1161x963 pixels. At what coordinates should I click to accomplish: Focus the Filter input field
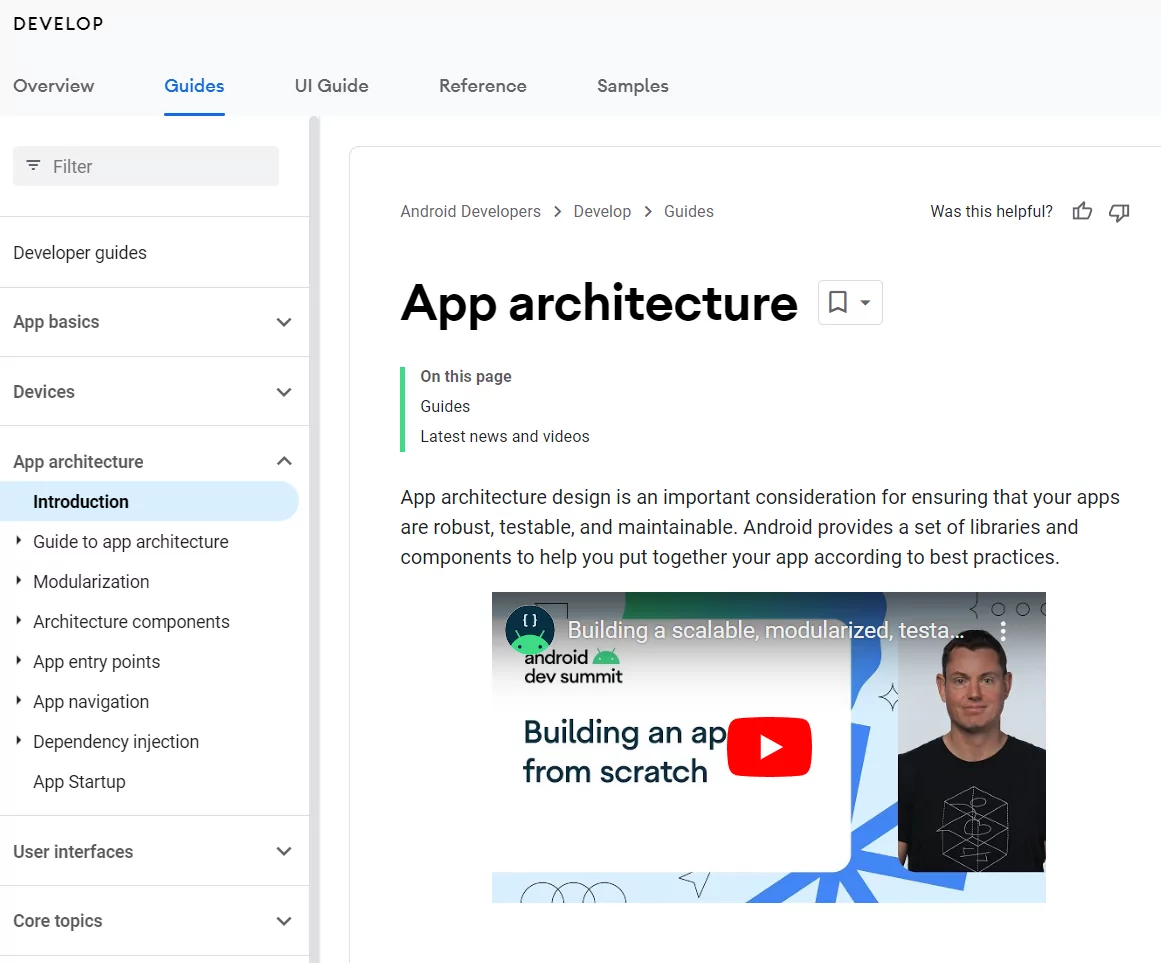[x=146, y=166]
